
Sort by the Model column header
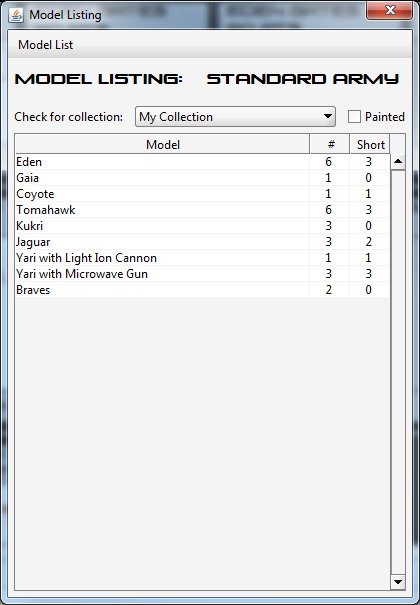click(162, 145)
